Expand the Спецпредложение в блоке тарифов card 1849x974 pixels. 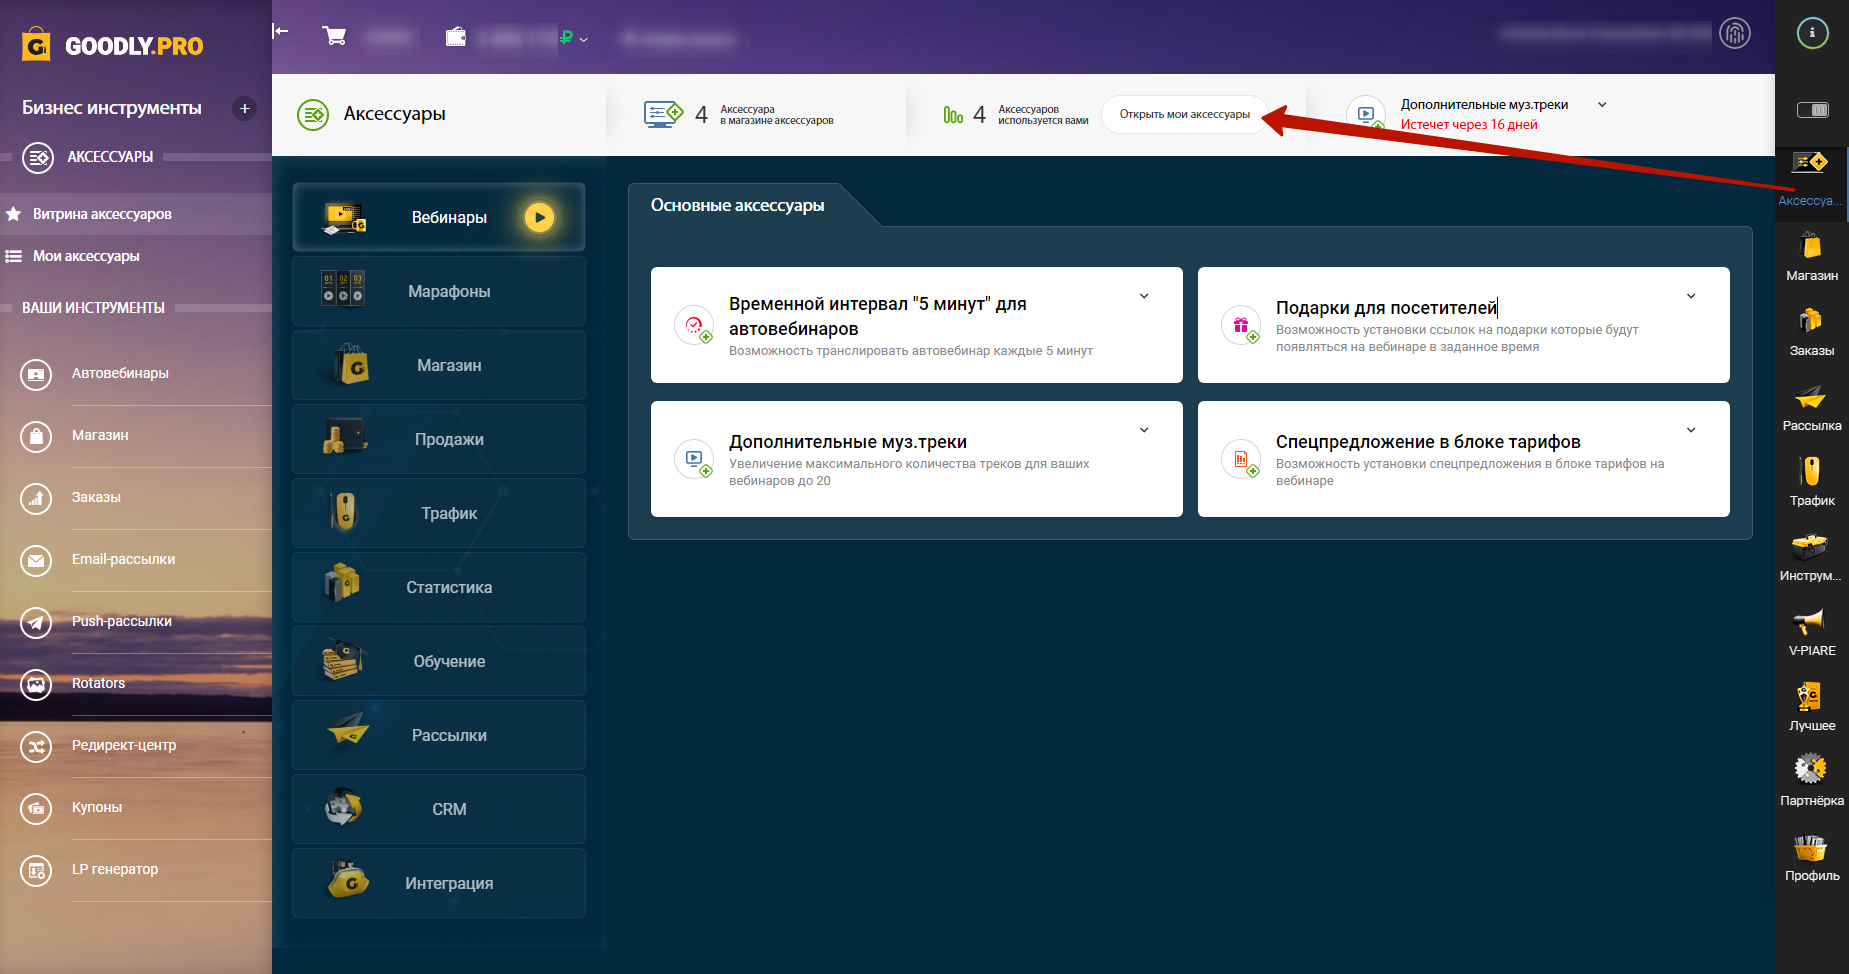click(1691, 430)
